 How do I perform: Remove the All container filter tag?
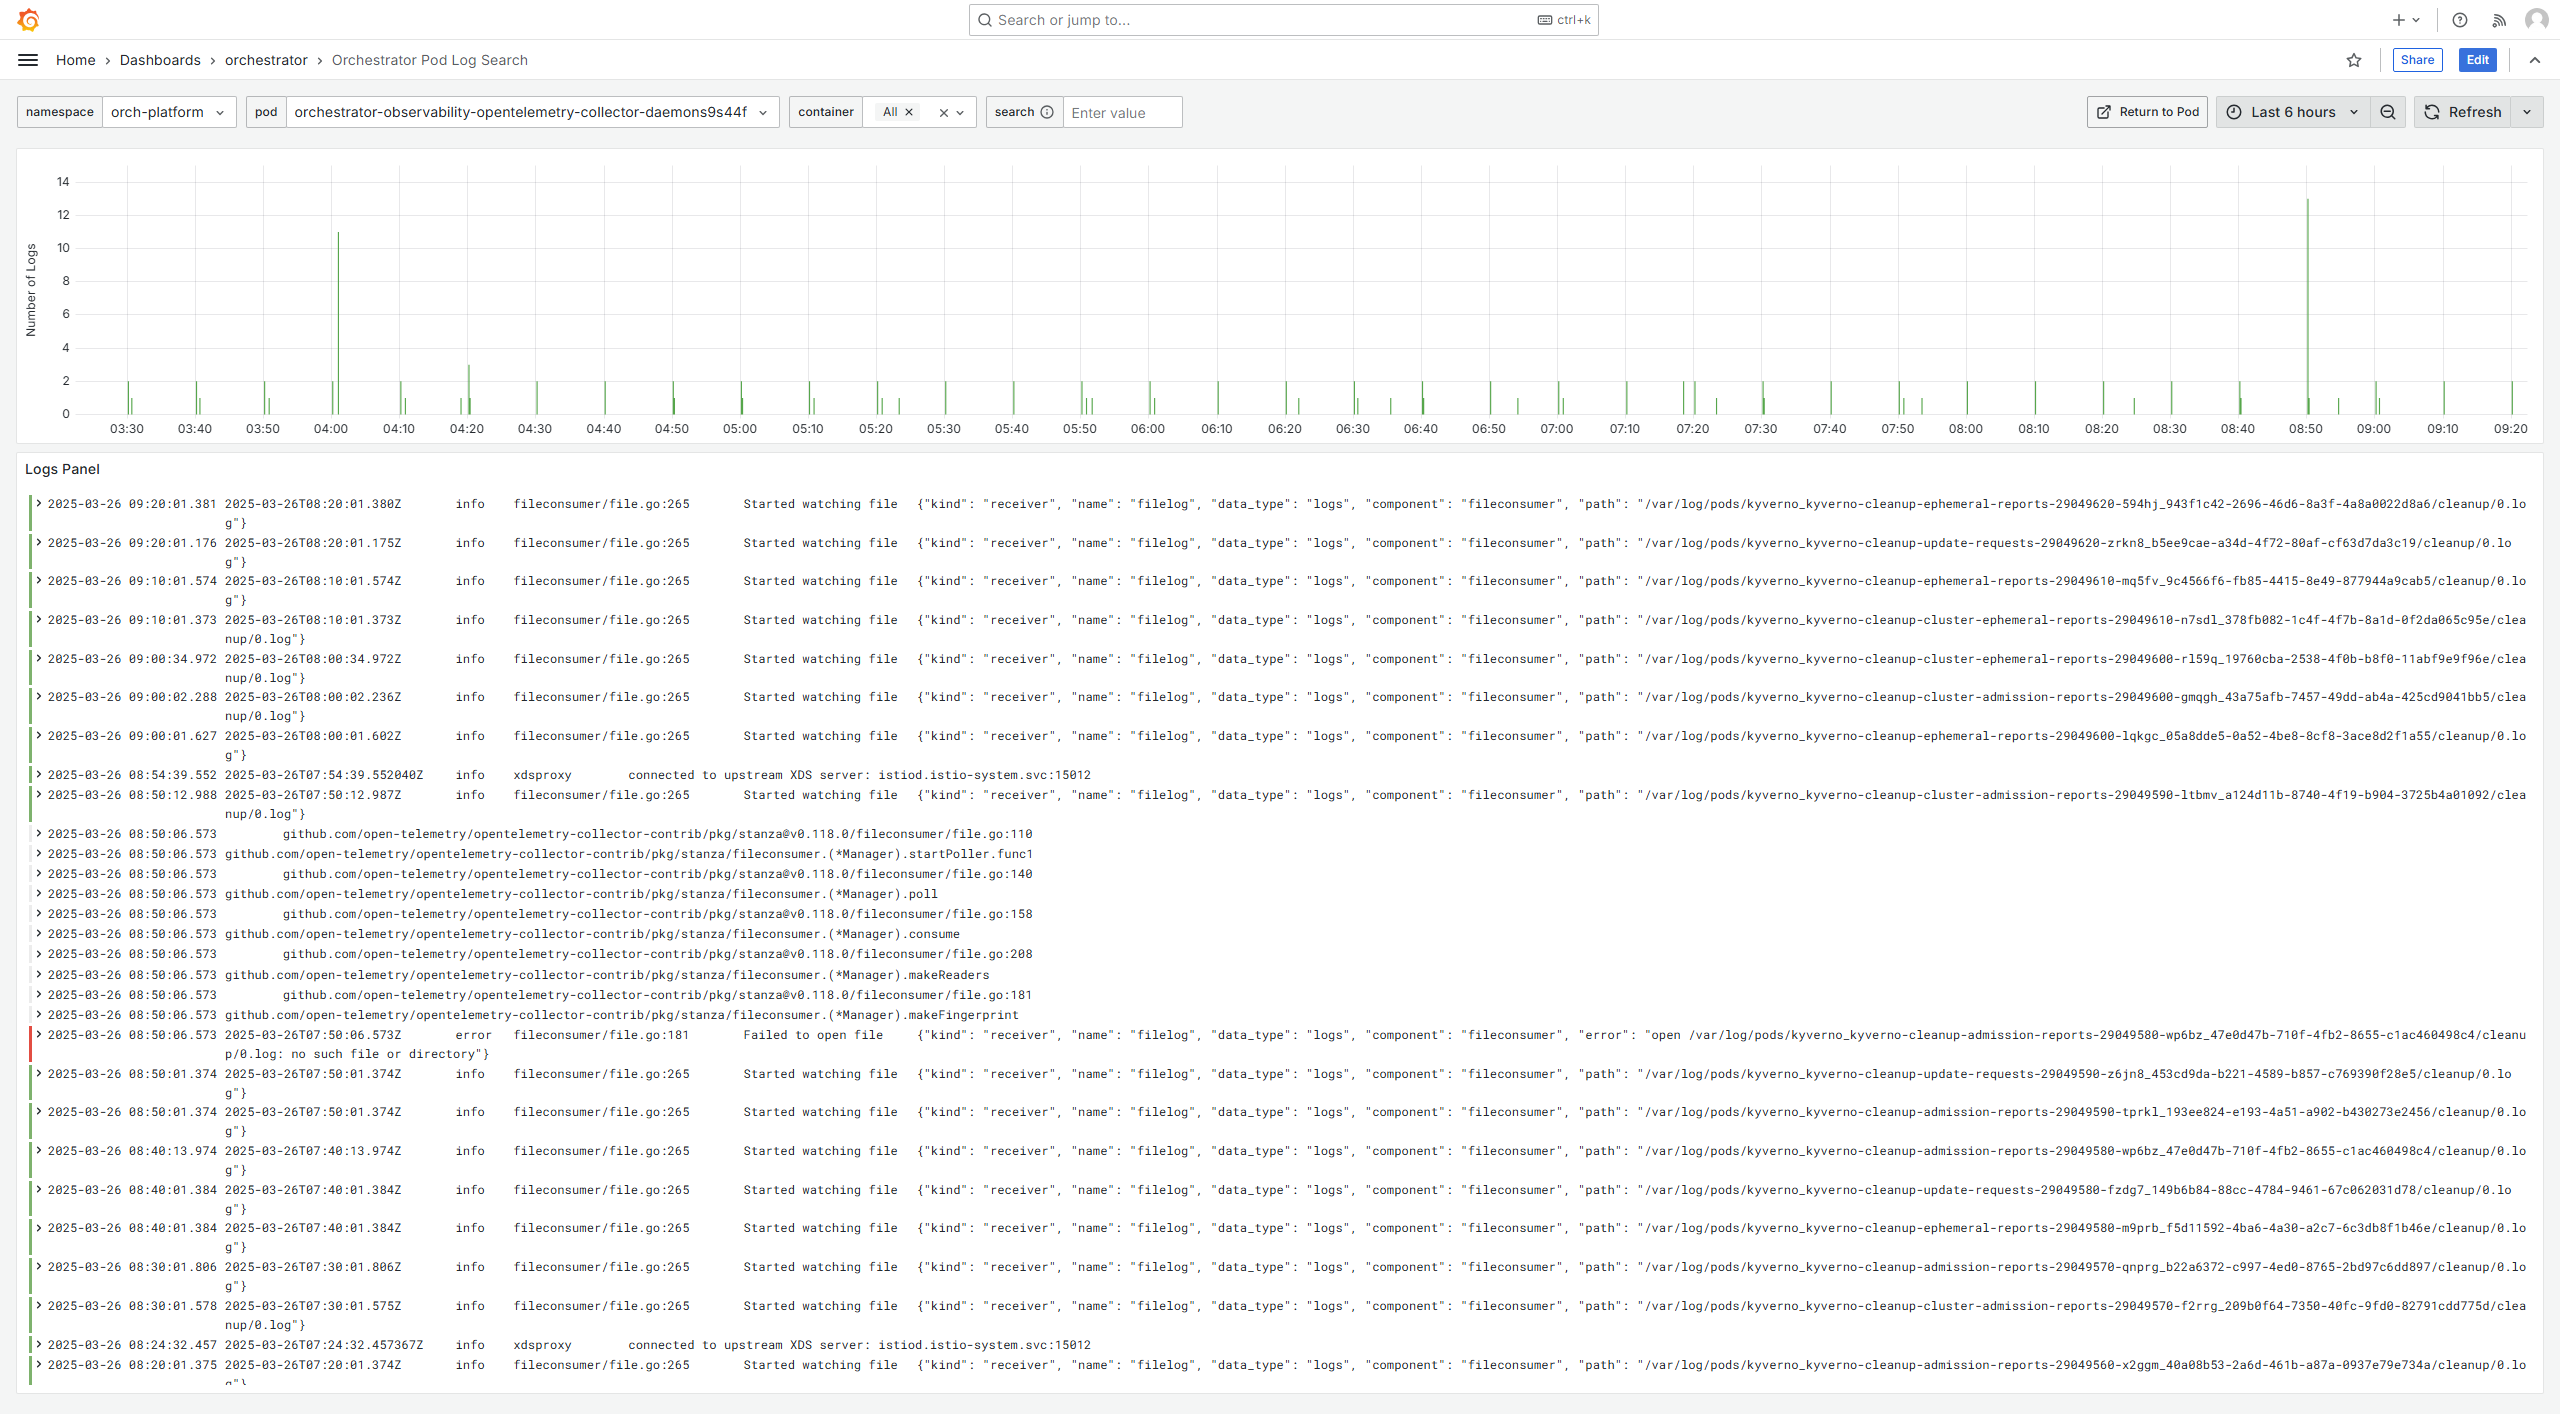pyautogui.click(x=909, y=112)
